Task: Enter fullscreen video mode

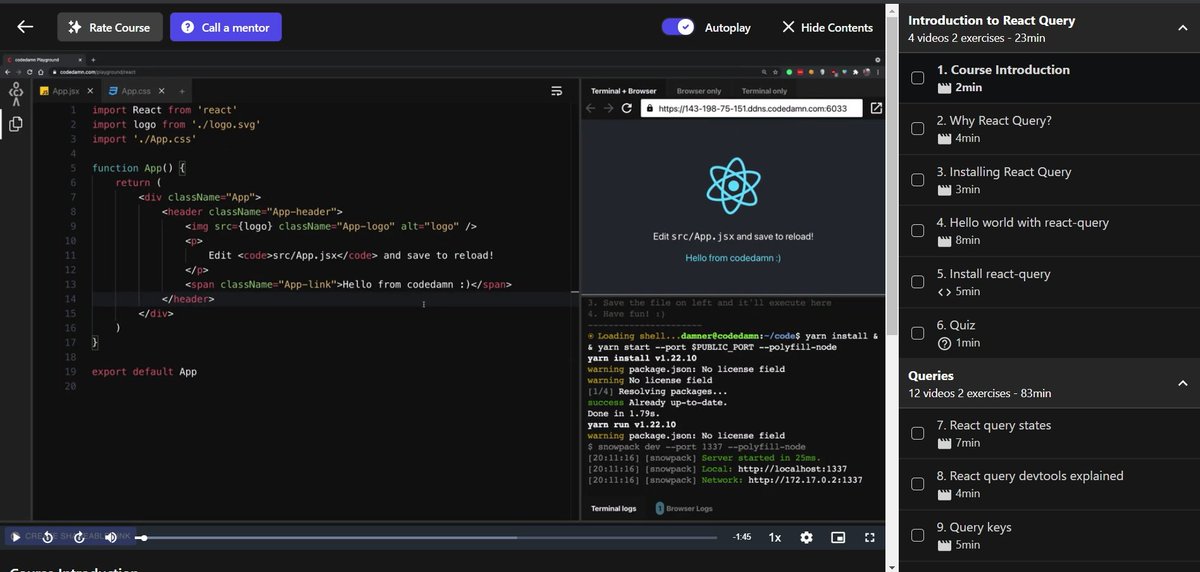Action: pos(869,537)
